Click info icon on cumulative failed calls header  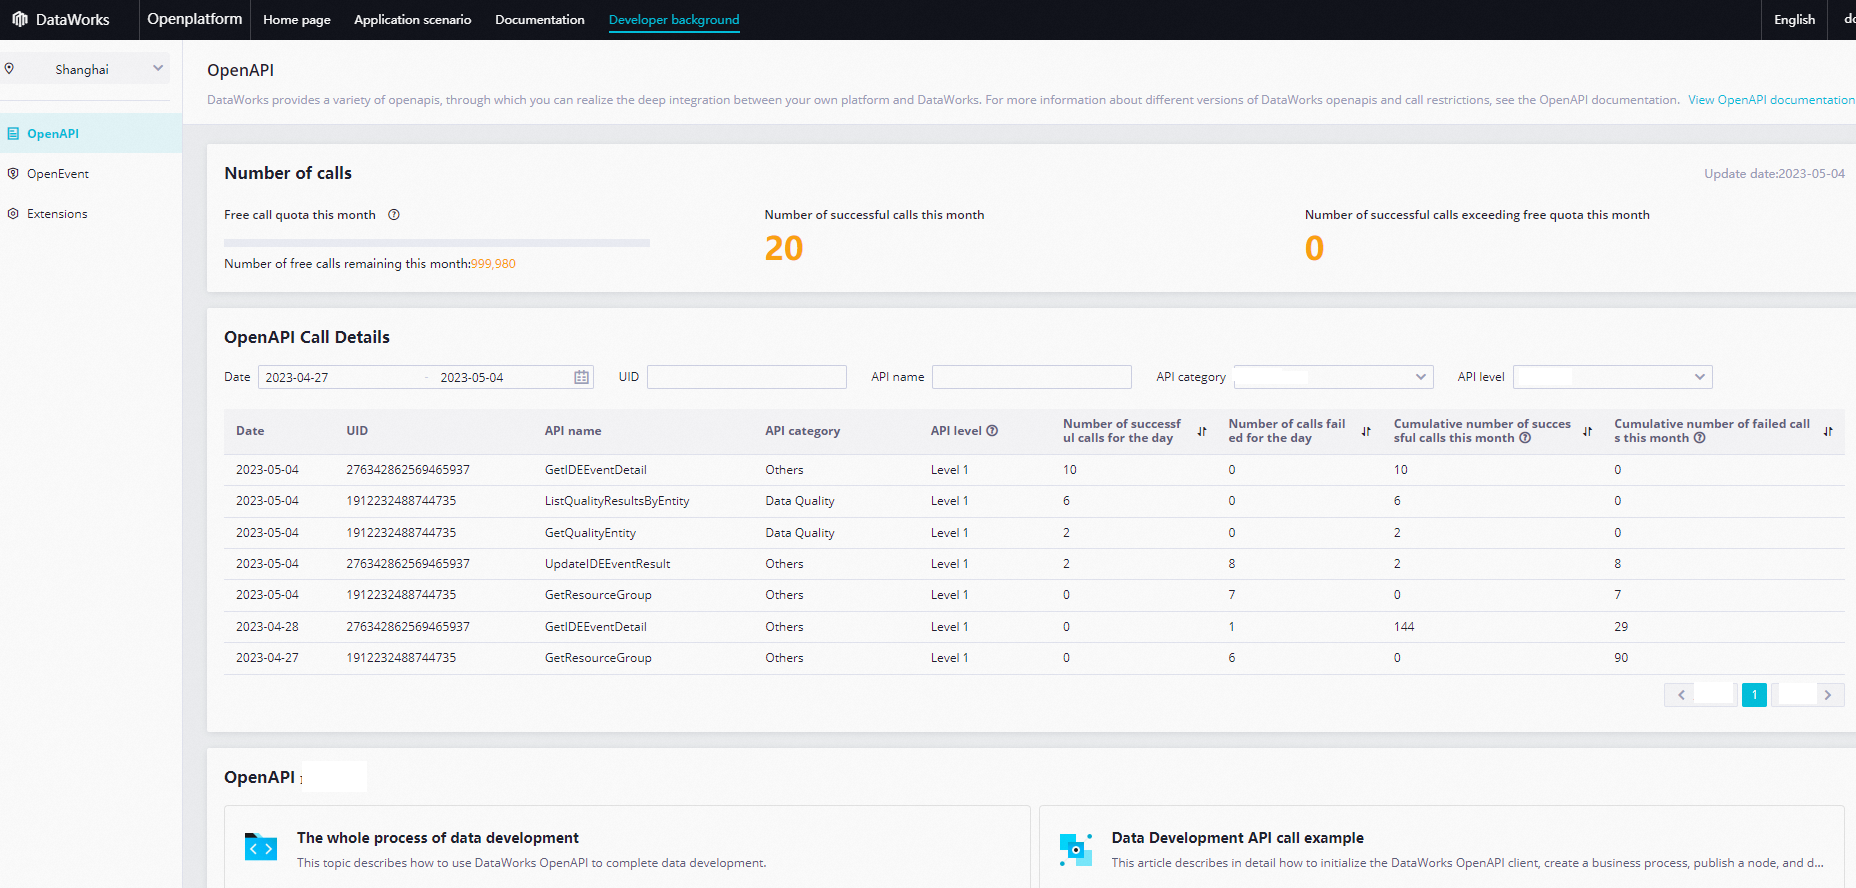(x=1699, y=438)
